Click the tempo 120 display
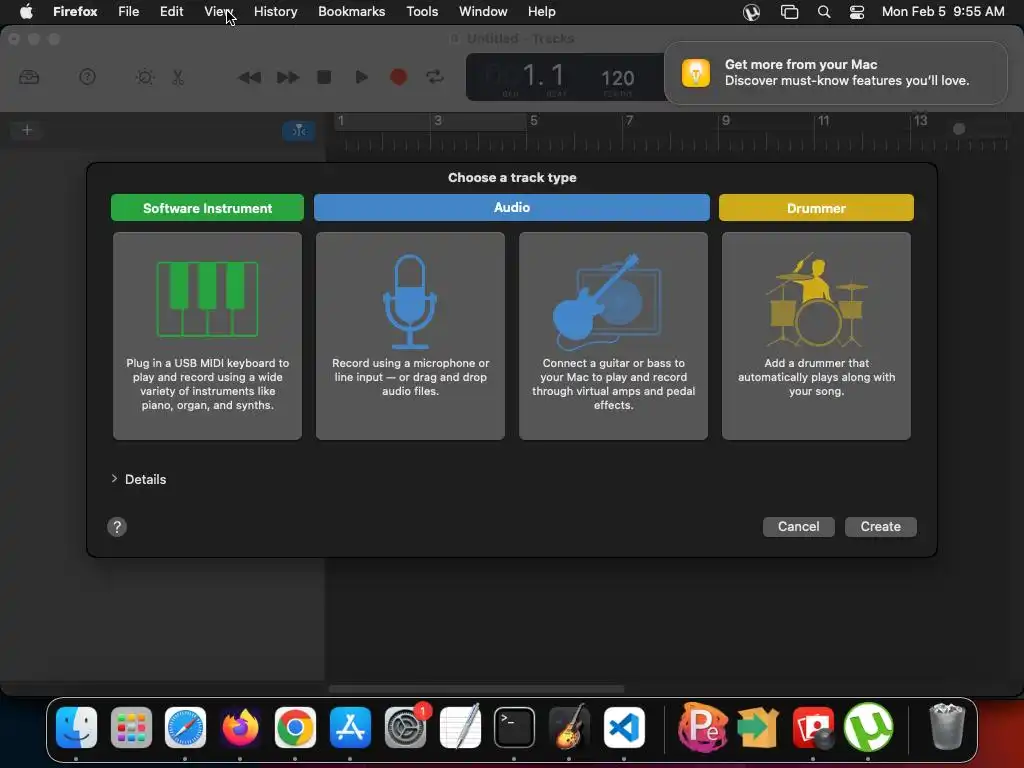Image resolution: width=1024 pixels, height=768 pixels. point(617,78)
